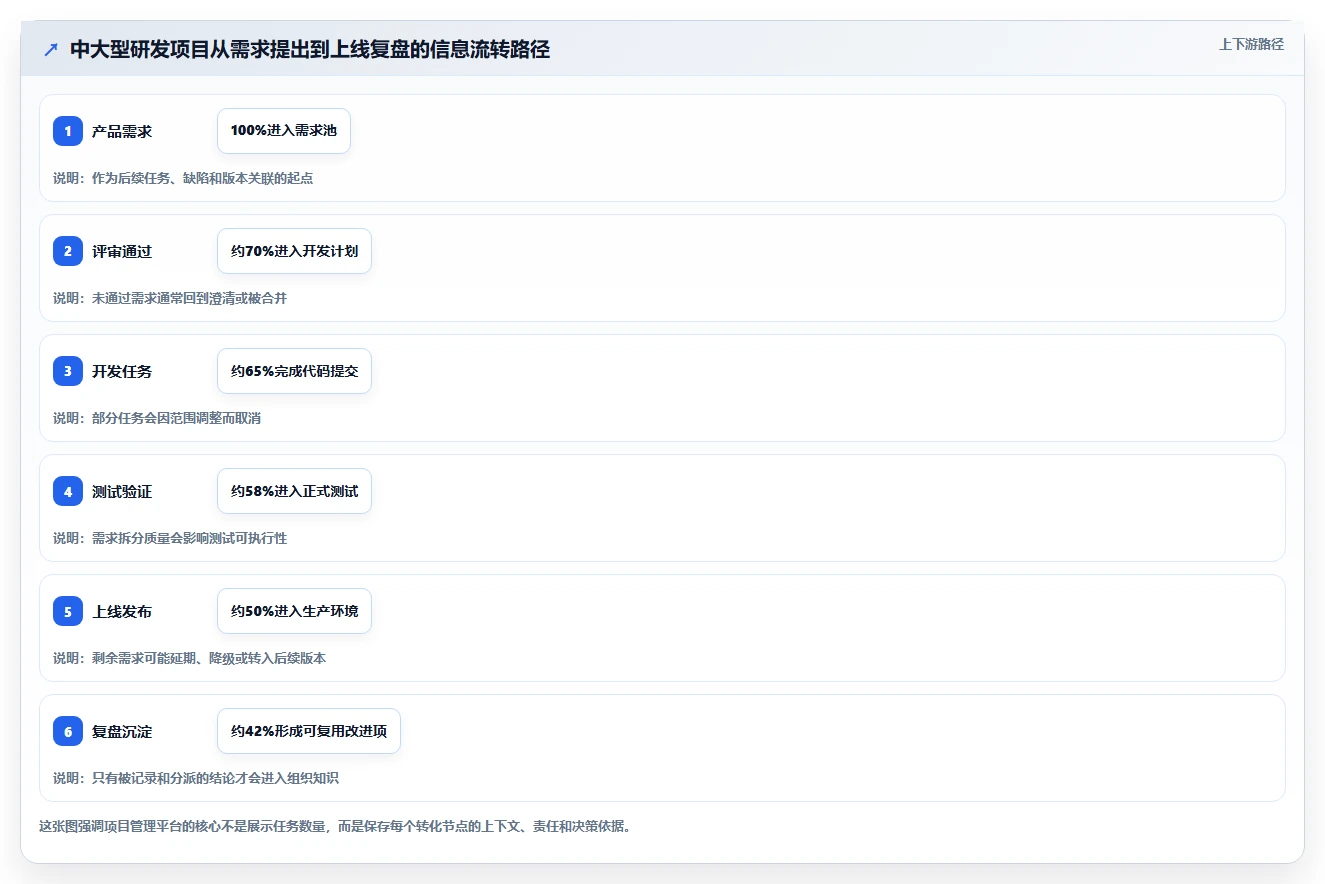Click the note about 延期、降级或转入后续版本
The width and height of the screenshot is (1325, 884).
tap(190, 658)
